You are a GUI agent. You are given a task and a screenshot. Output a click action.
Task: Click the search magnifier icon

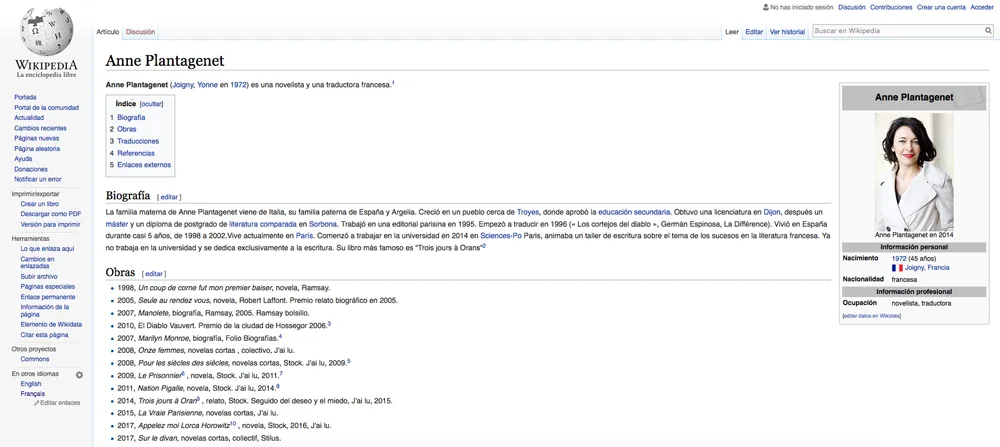click(x=988, y=31)
